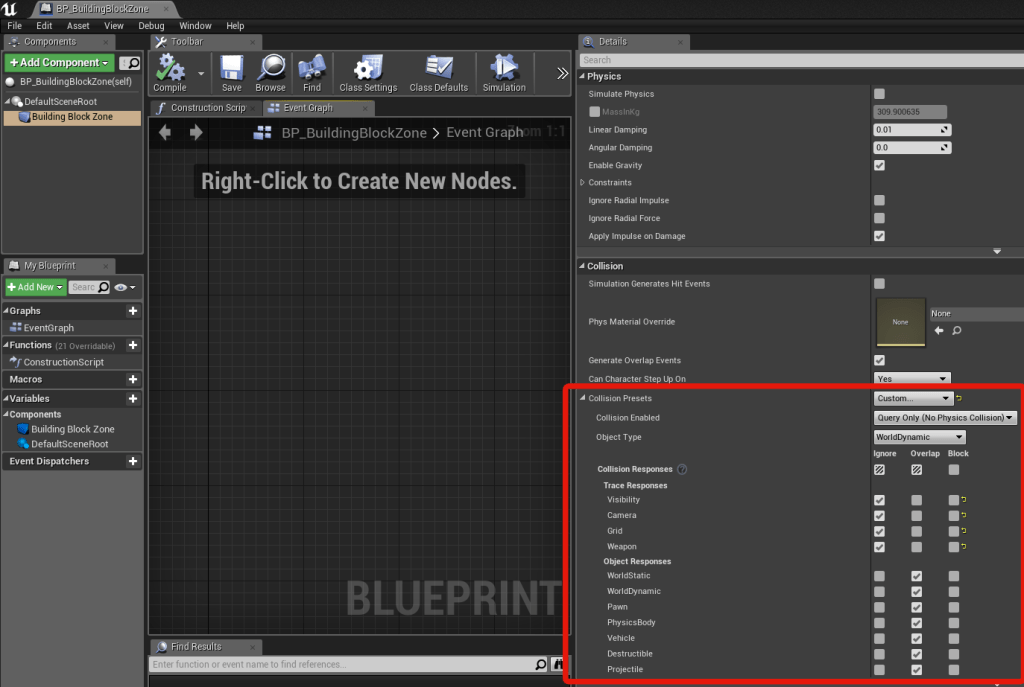This screenshot has width=1024, height=687.
Task: Click the plus icon next to Variables
Action: [133, 398]
